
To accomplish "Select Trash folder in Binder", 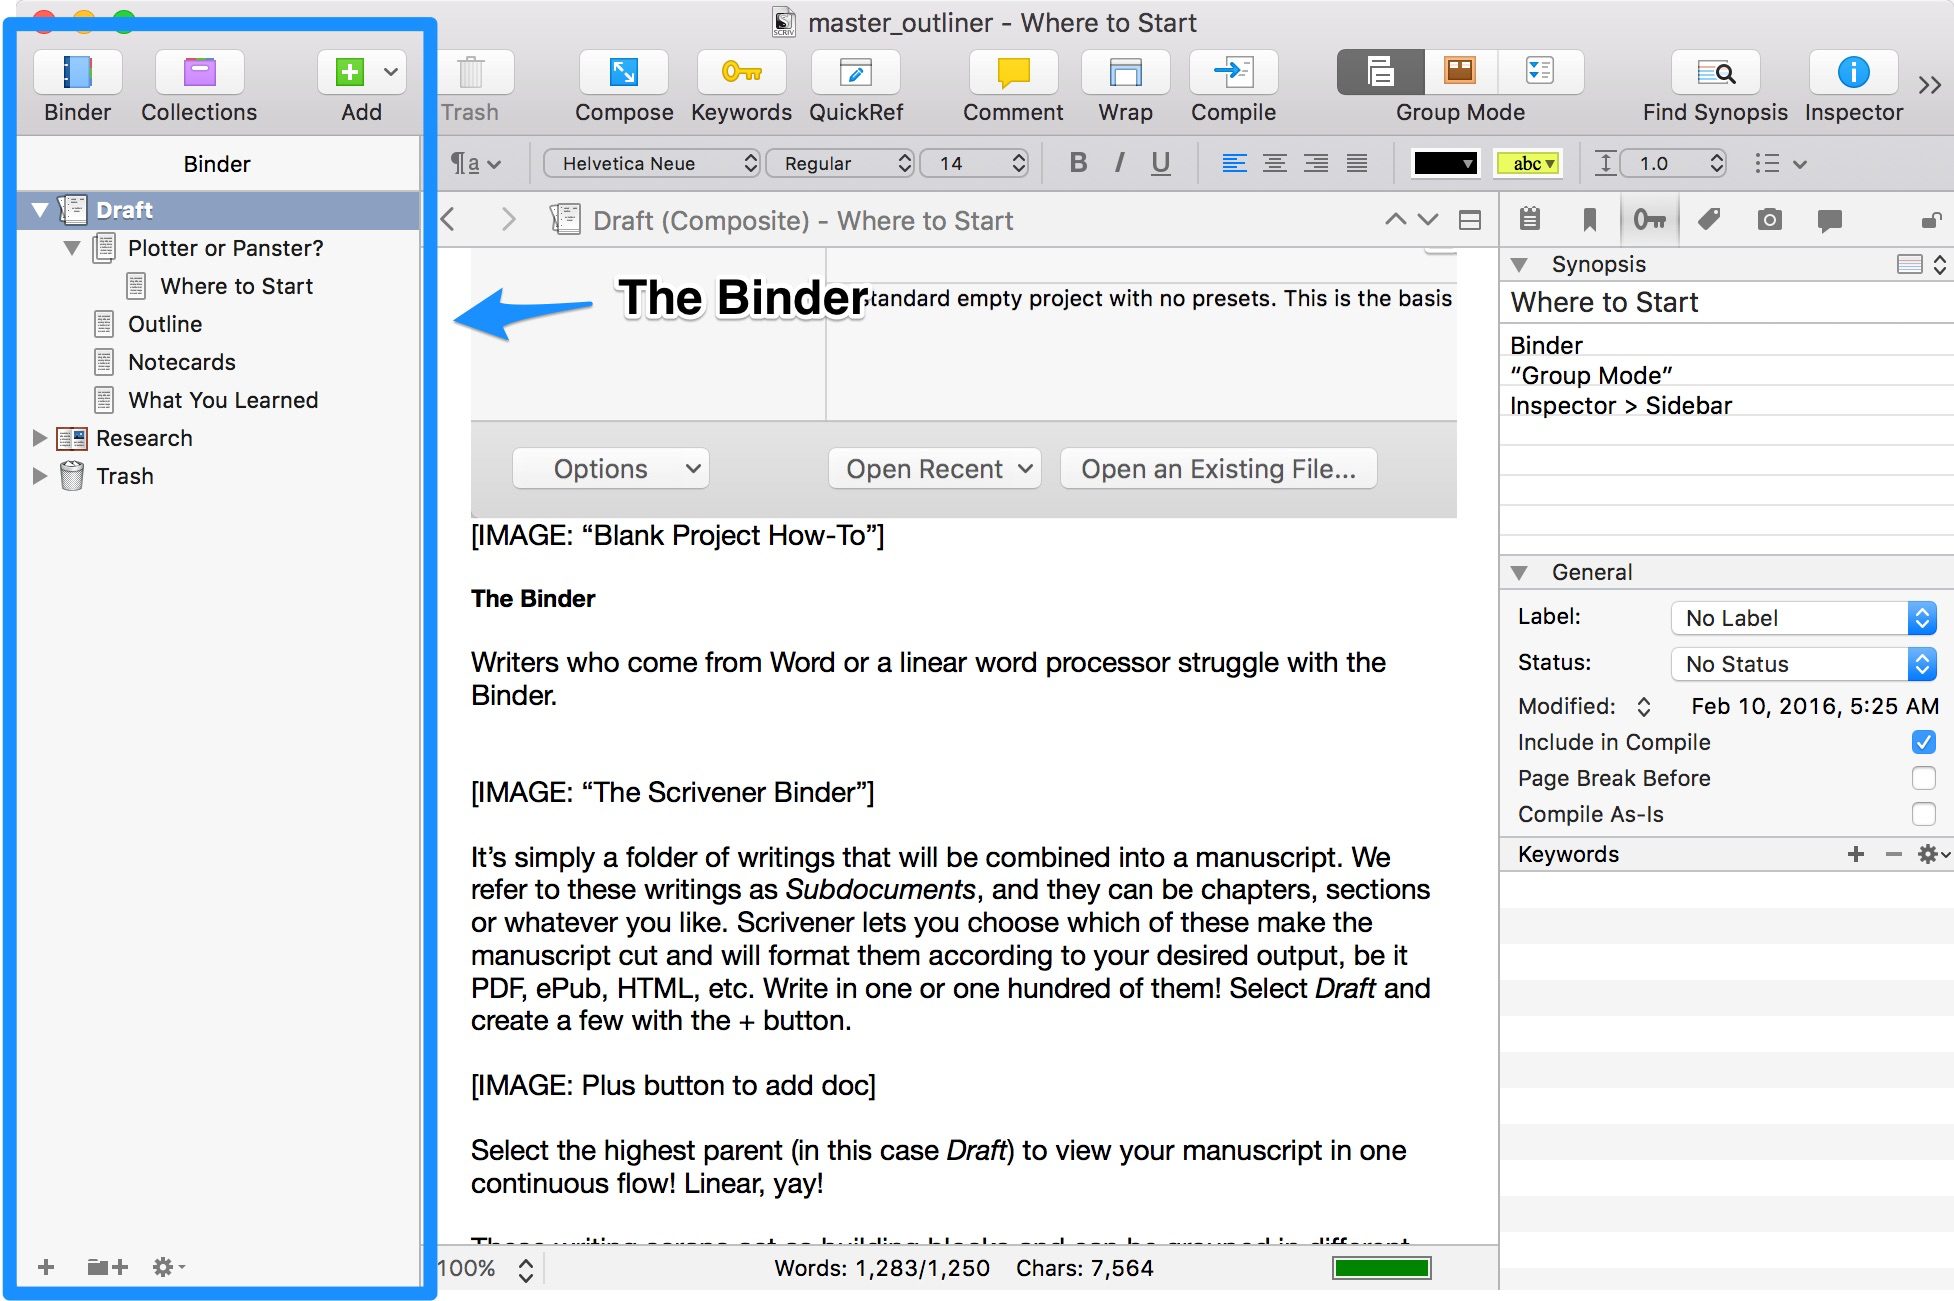I will [x=125, y=476].
